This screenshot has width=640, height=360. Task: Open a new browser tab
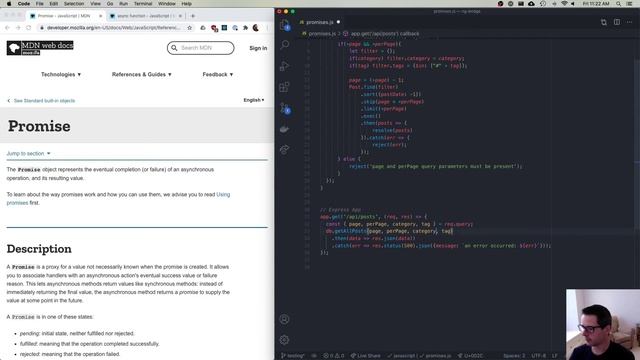(x=193, y=16)
